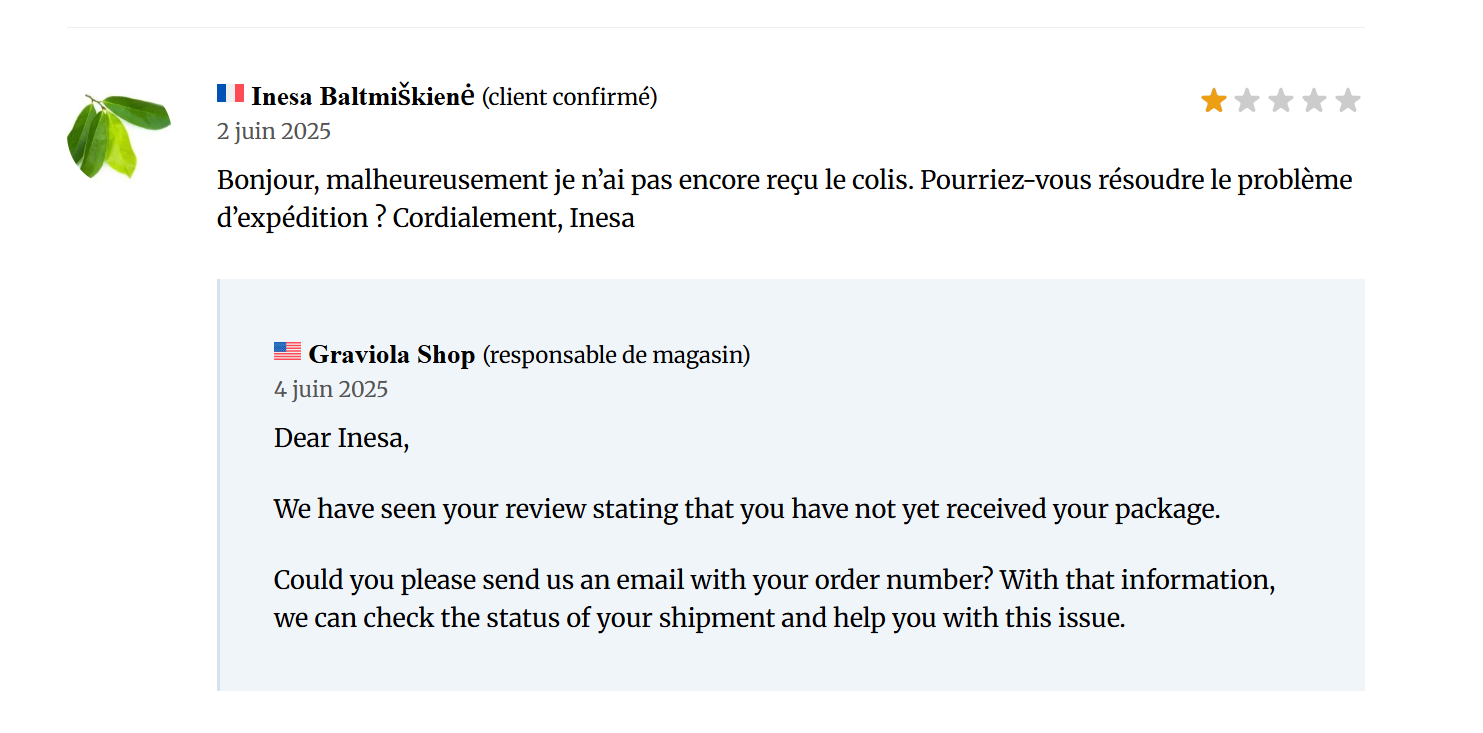Click the green leaf avatar image
Image resolution: width=1483 pixels, height=733 pixels.
click(x=118, y=136)
